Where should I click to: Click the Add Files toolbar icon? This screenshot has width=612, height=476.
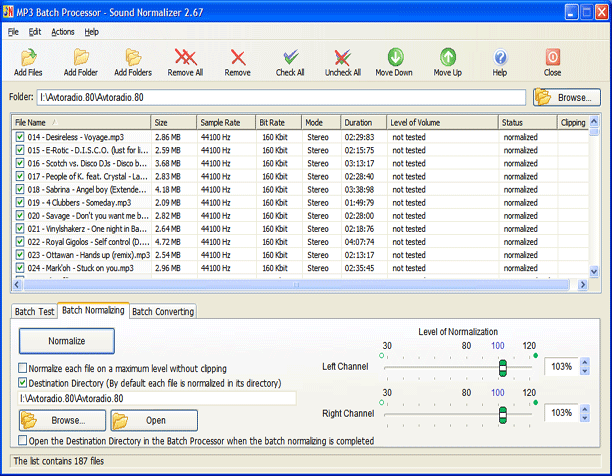[x=28, y=62]
